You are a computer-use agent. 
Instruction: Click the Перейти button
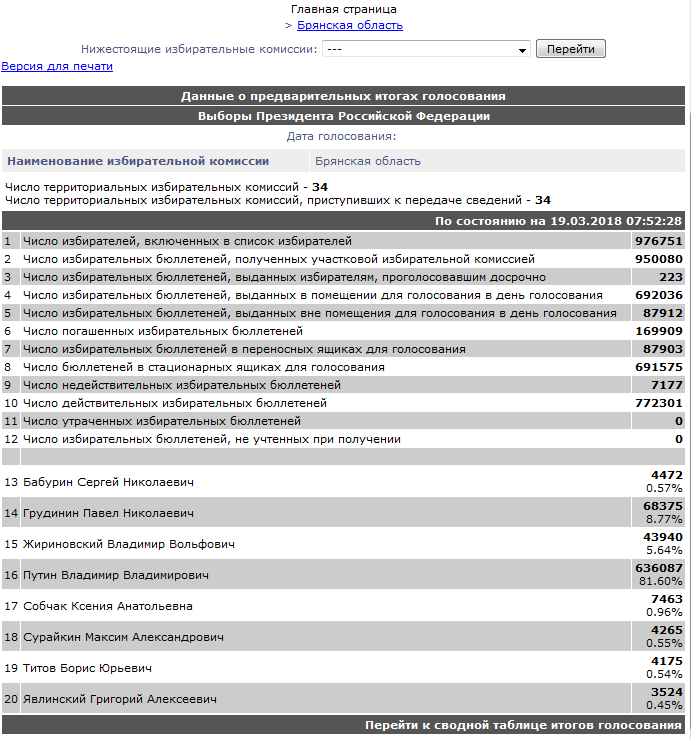571,49
